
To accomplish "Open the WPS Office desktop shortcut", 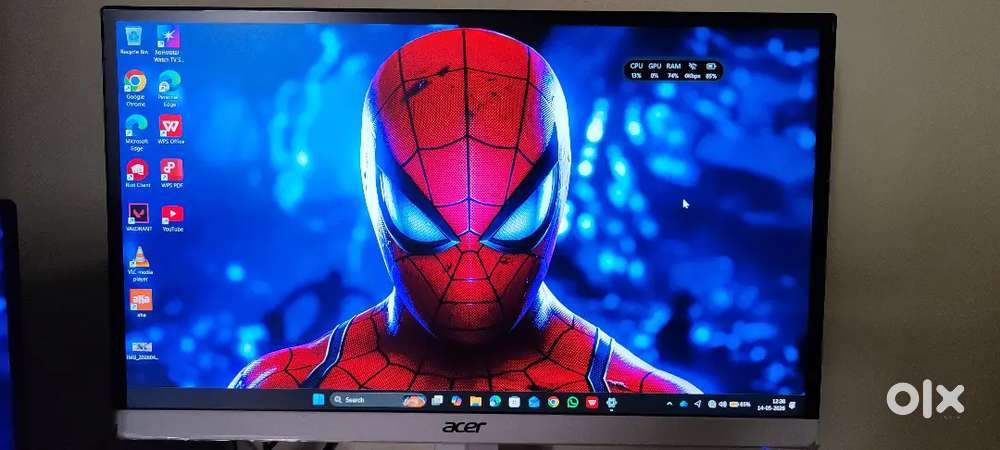I will pos(171,130).
